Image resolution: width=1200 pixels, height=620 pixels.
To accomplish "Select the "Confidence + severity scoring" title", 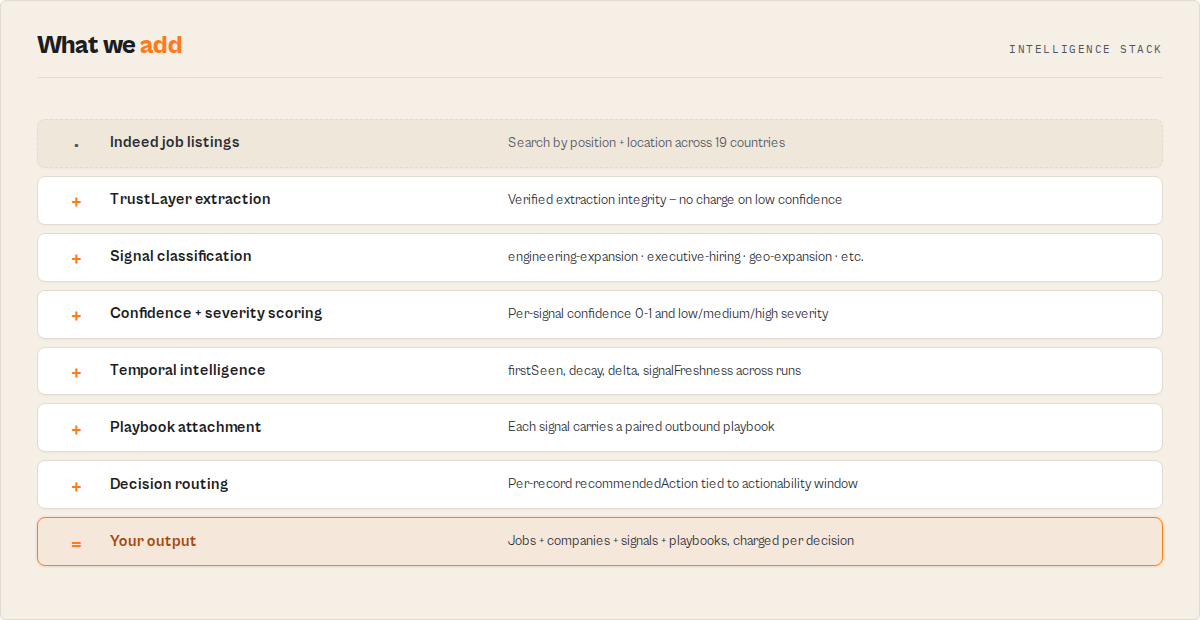I will (x=216, y=313).
